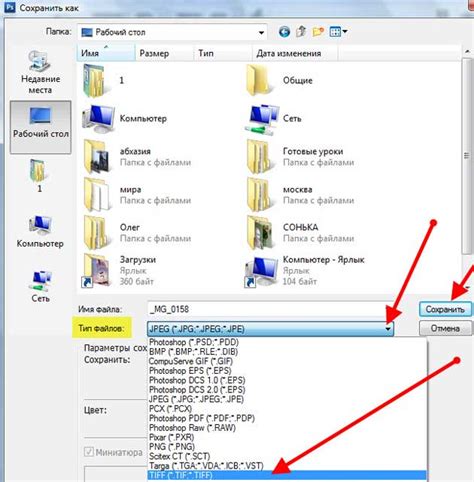
Task: Click the Сохранить button
Action: [x=445, y=310]
